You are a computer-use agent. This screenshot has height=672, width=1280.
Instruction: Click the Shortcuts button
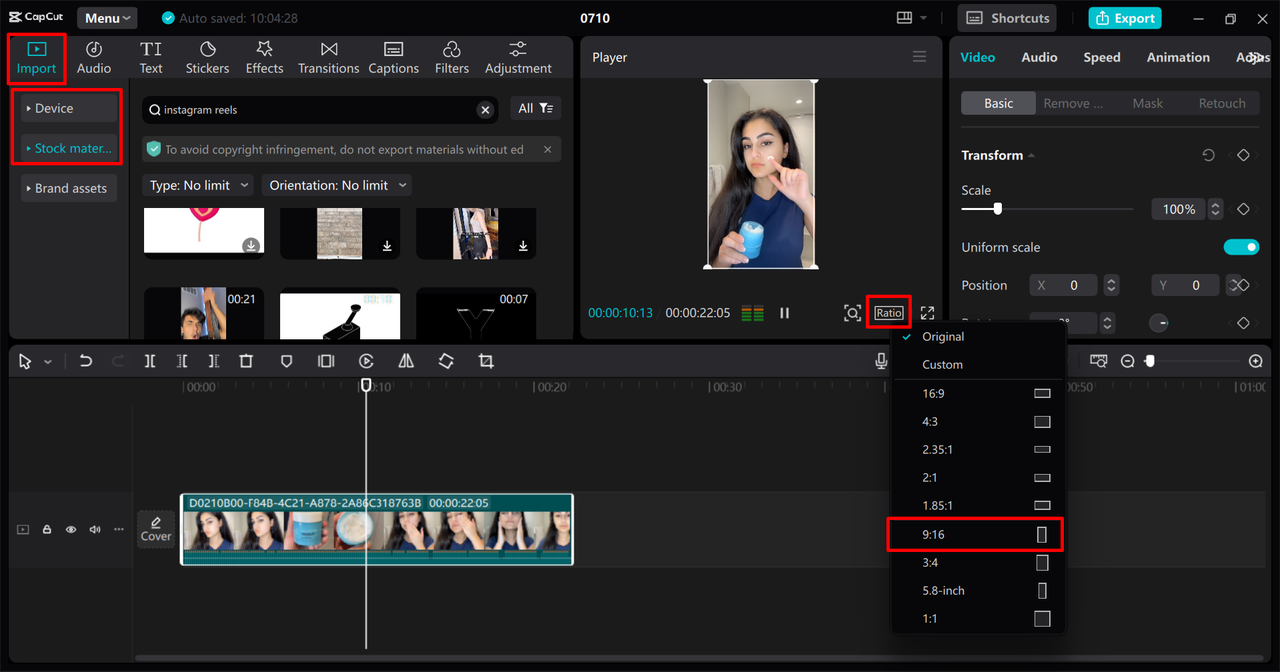[1007, 18]
